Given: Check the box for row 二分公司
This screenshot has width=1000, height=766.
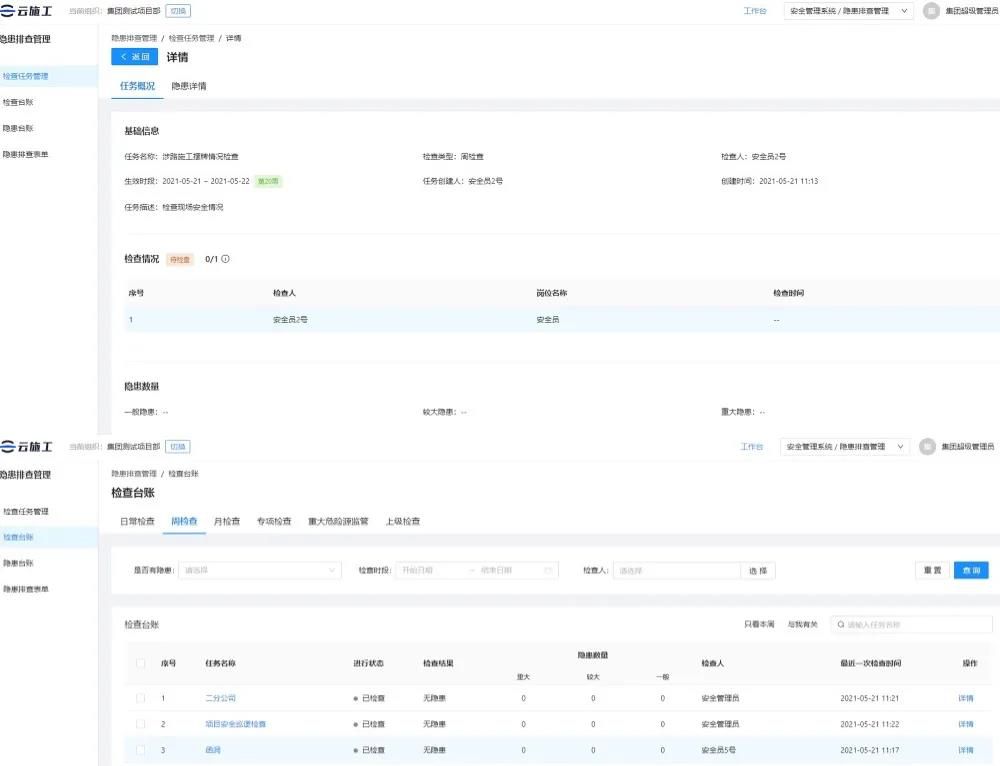Looking at the screenshot, I should (x=140, y=698).
